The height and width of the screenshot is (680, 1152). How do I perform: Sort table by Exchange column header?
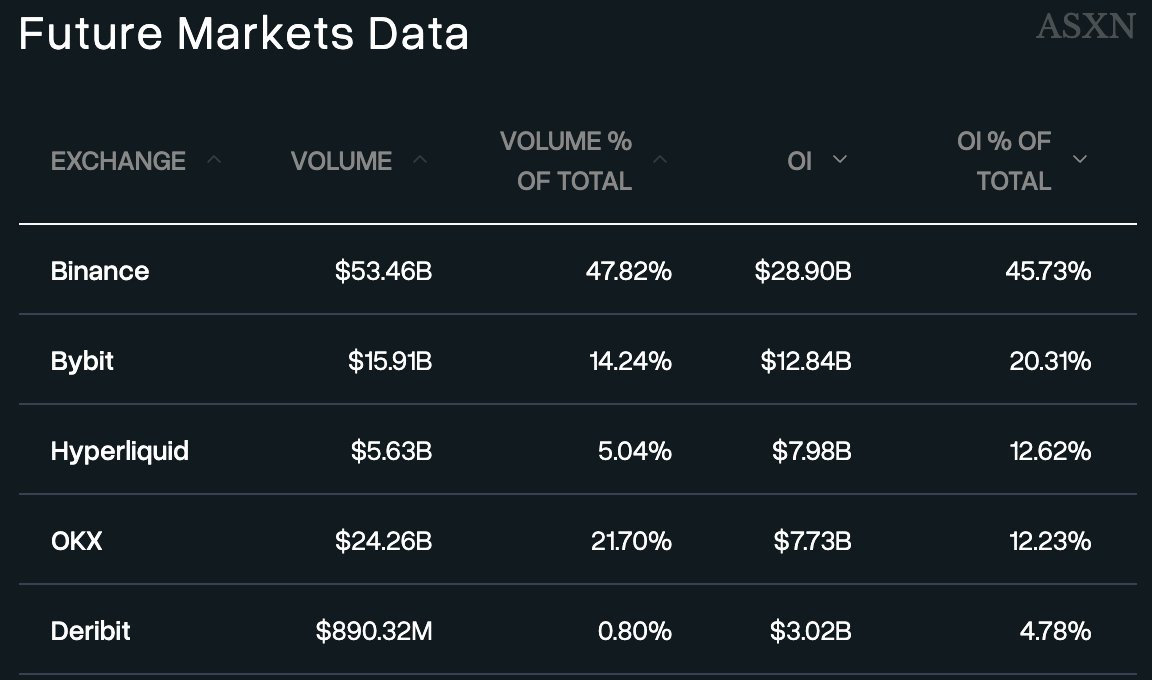pyautogui.click(x=118, y=161)
